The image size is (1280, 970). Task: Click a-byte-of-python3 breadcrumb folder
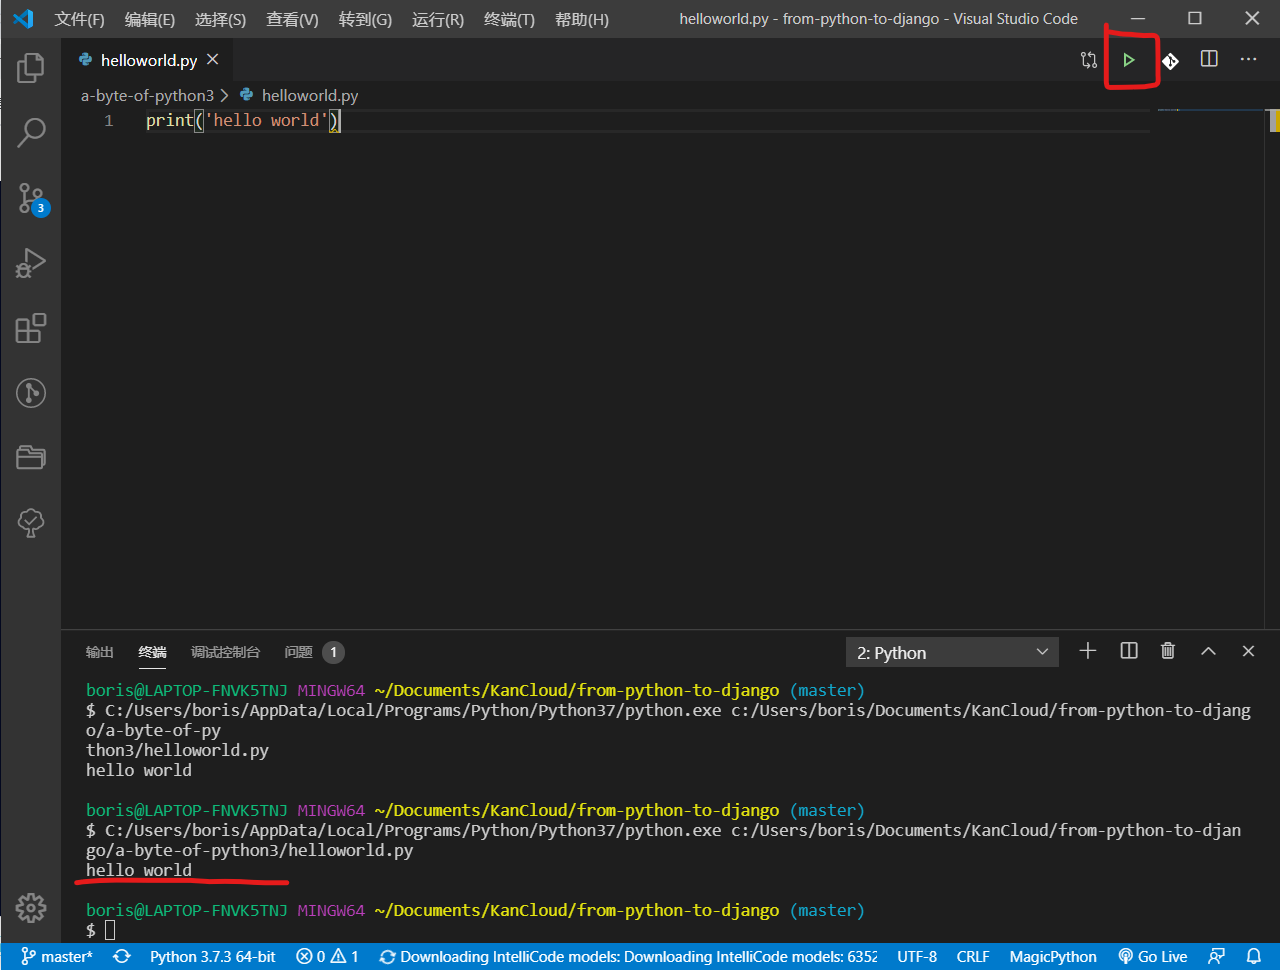[x=147, y=95]
